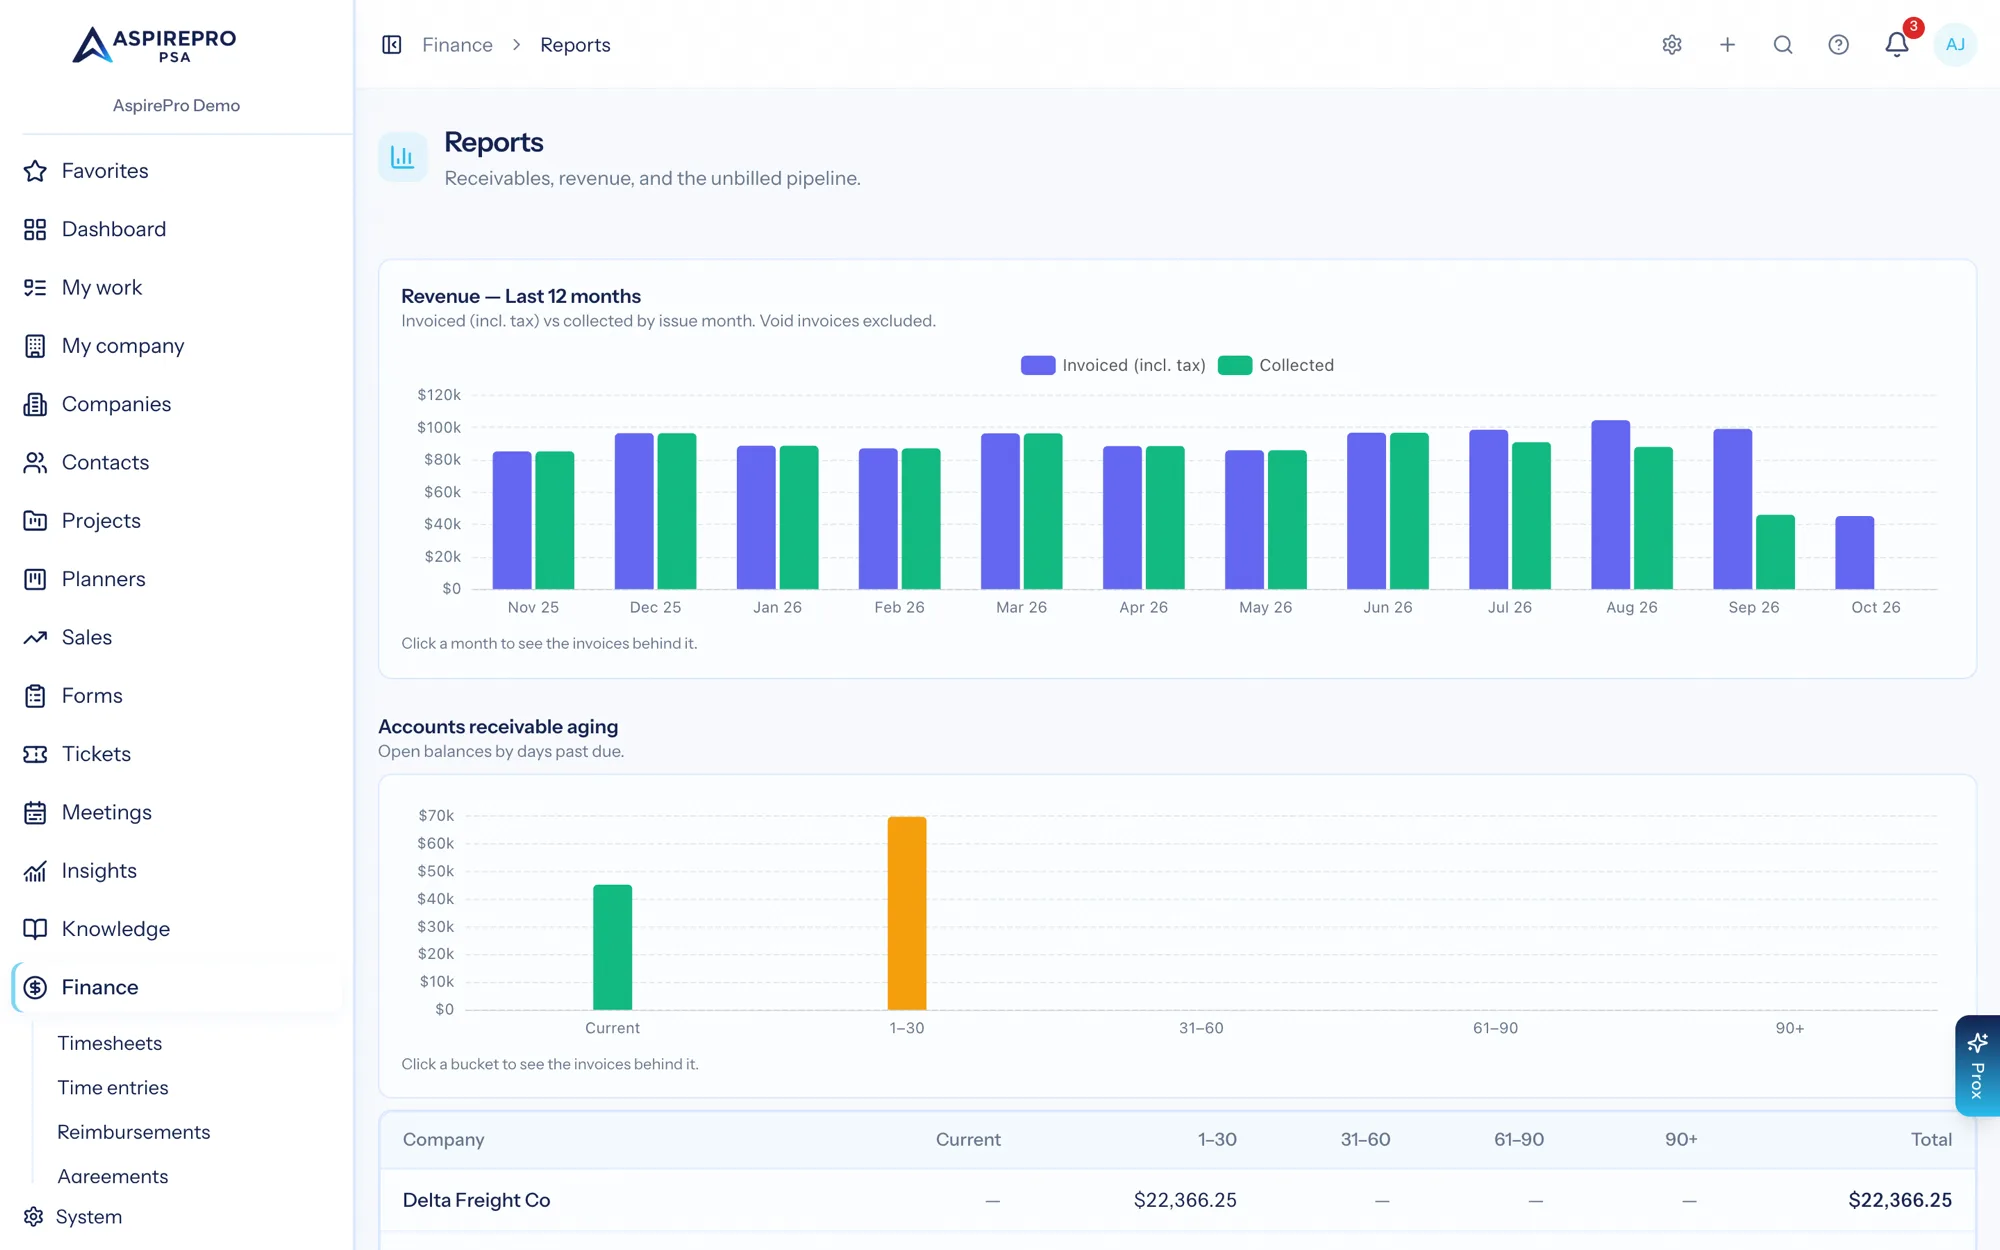Viewport: 2000px width, 1250px height.
Task: Click the Insights chart icon
Action: (x=35, y=871)
